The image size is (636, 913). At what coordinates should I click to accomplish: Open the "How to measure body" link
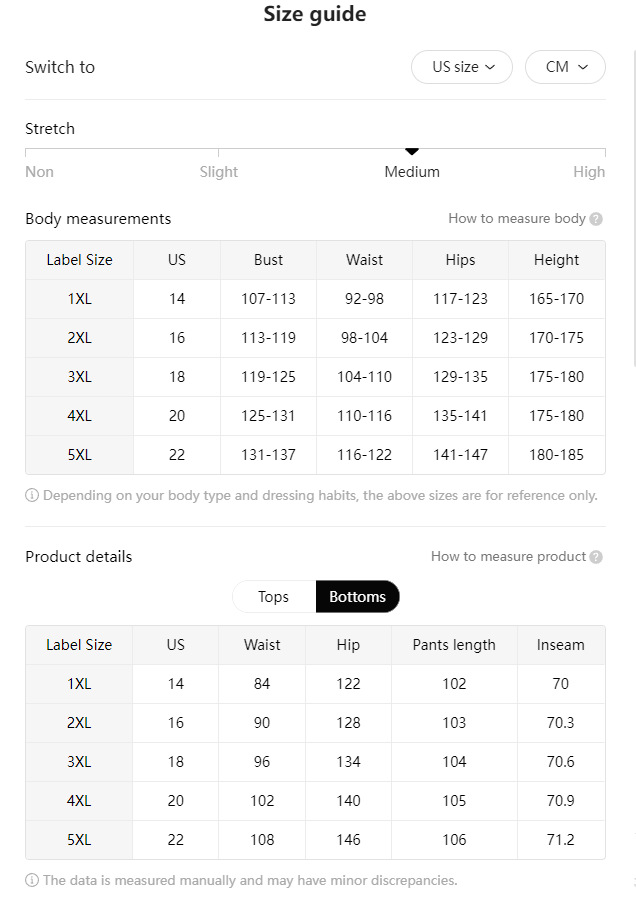(x=516, y=219)
